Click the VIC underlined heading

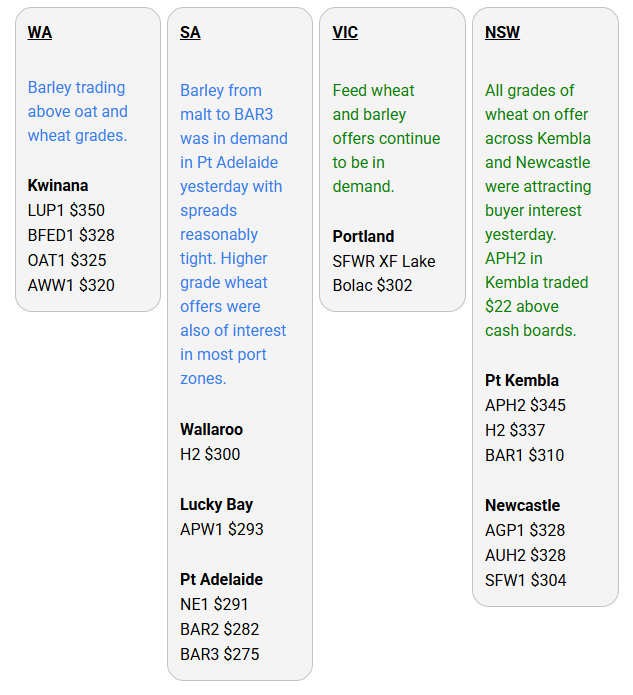pos(345,33)
